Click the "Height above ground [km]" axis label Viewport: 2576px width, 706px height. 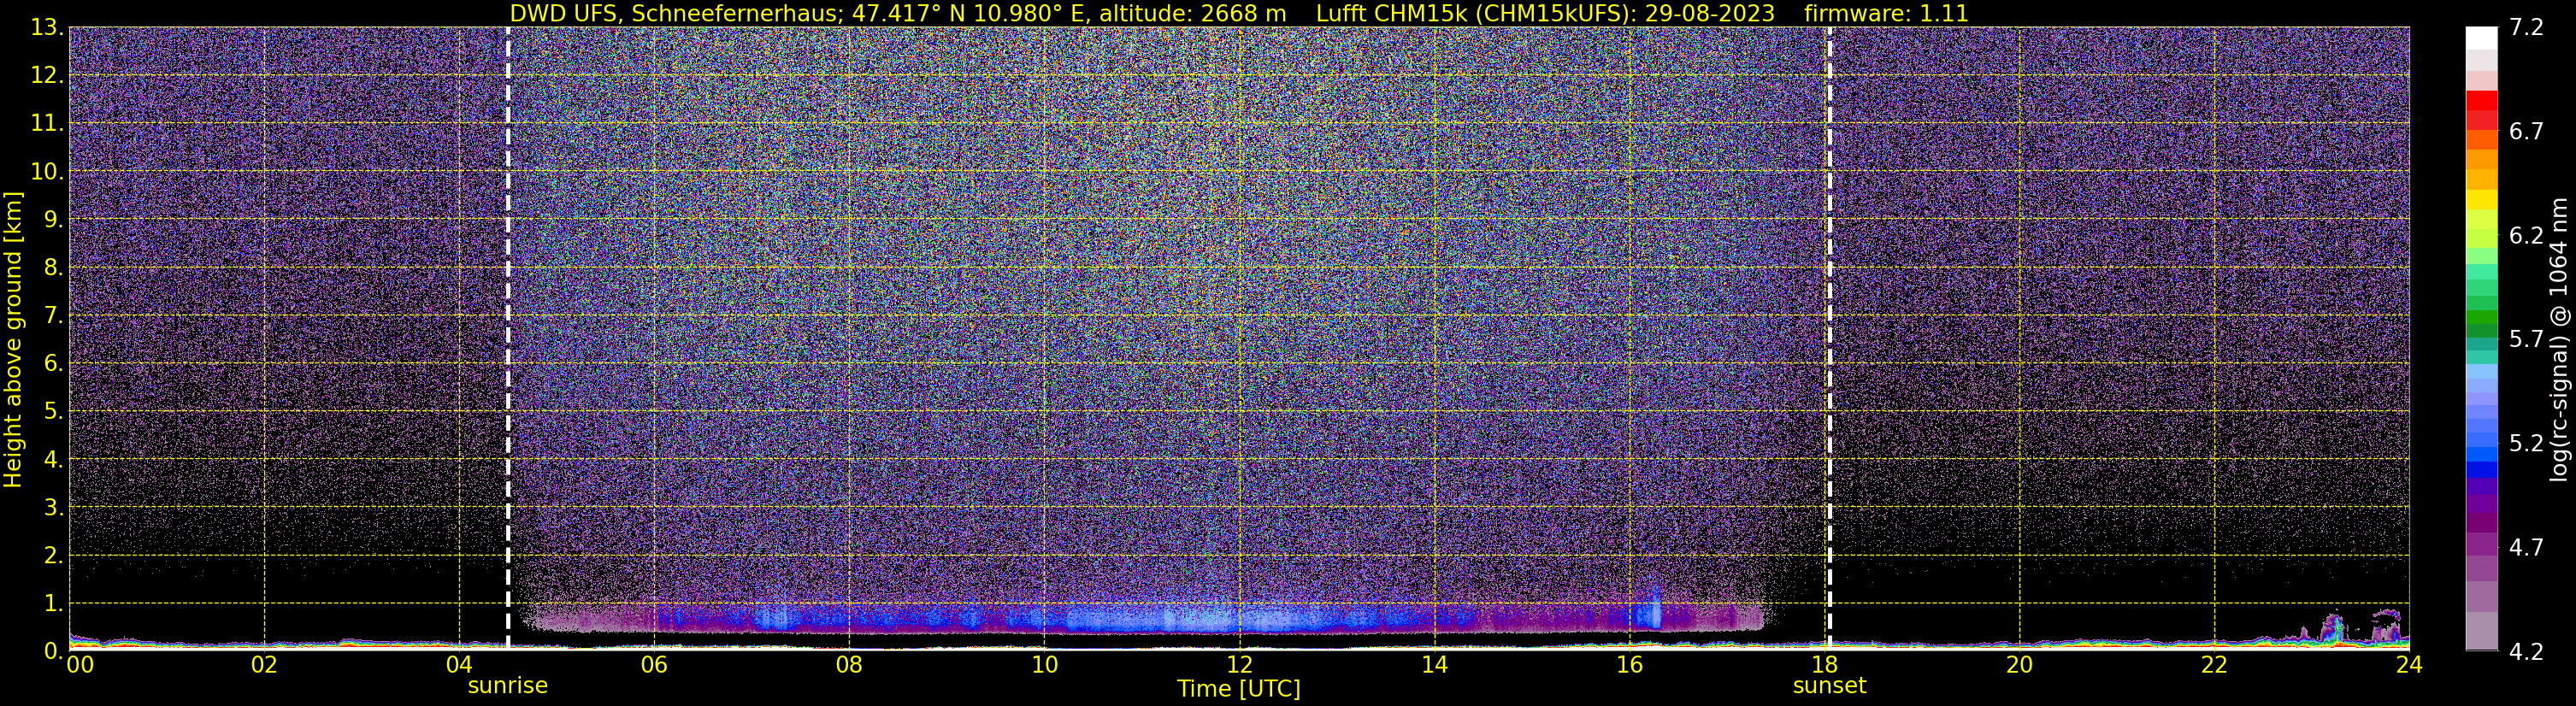(x=13, y=340)
